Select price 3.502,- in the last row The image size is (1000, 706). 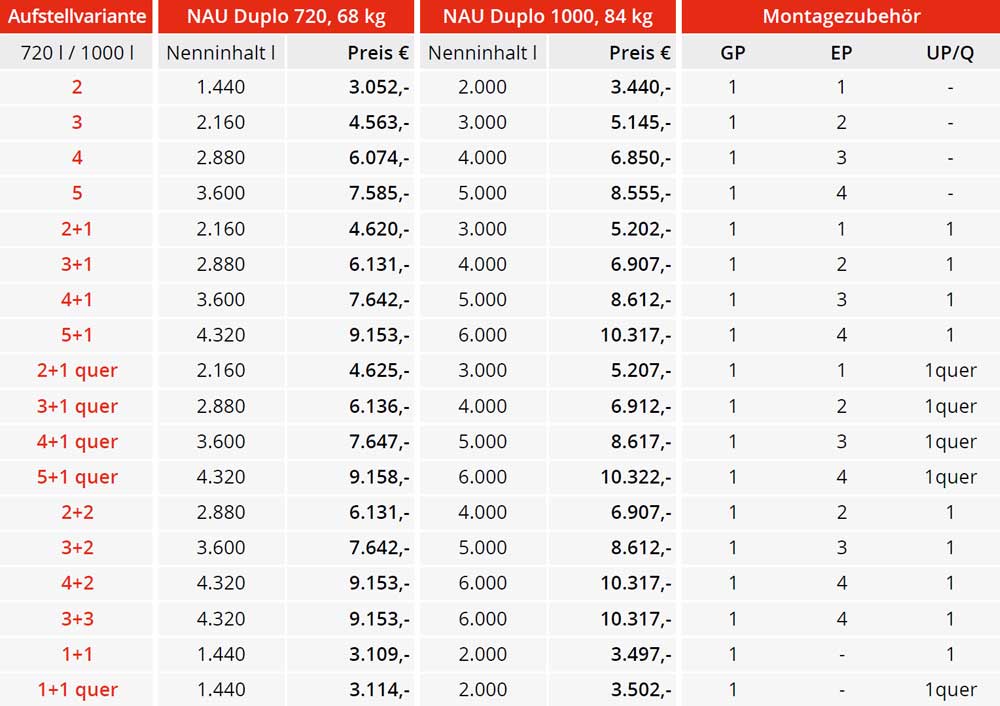641,689
